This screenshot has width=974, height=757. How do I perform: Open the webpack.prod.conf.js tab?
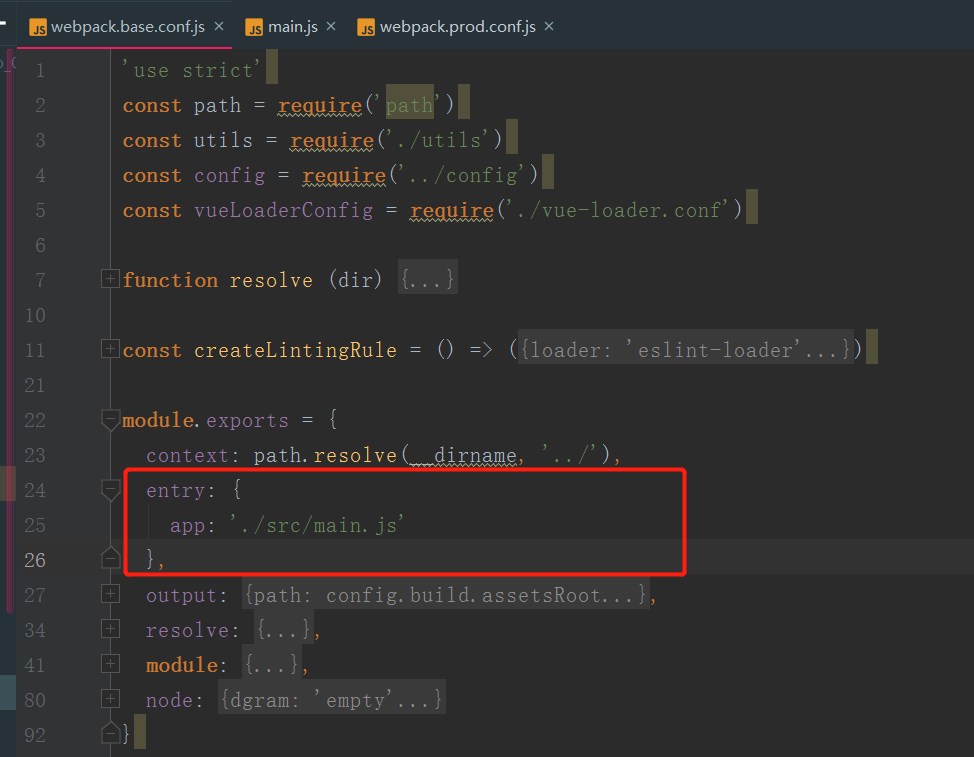point(458,27)
